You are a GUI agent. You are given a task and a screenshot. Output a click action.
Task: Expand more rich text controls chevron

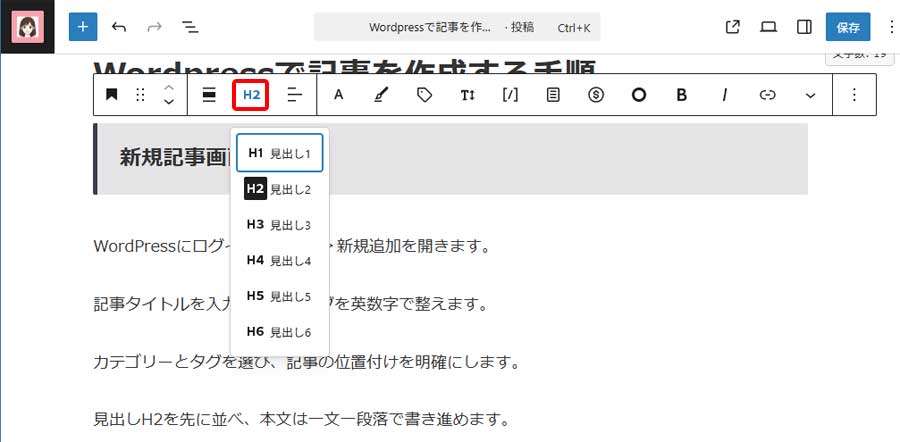810,95
